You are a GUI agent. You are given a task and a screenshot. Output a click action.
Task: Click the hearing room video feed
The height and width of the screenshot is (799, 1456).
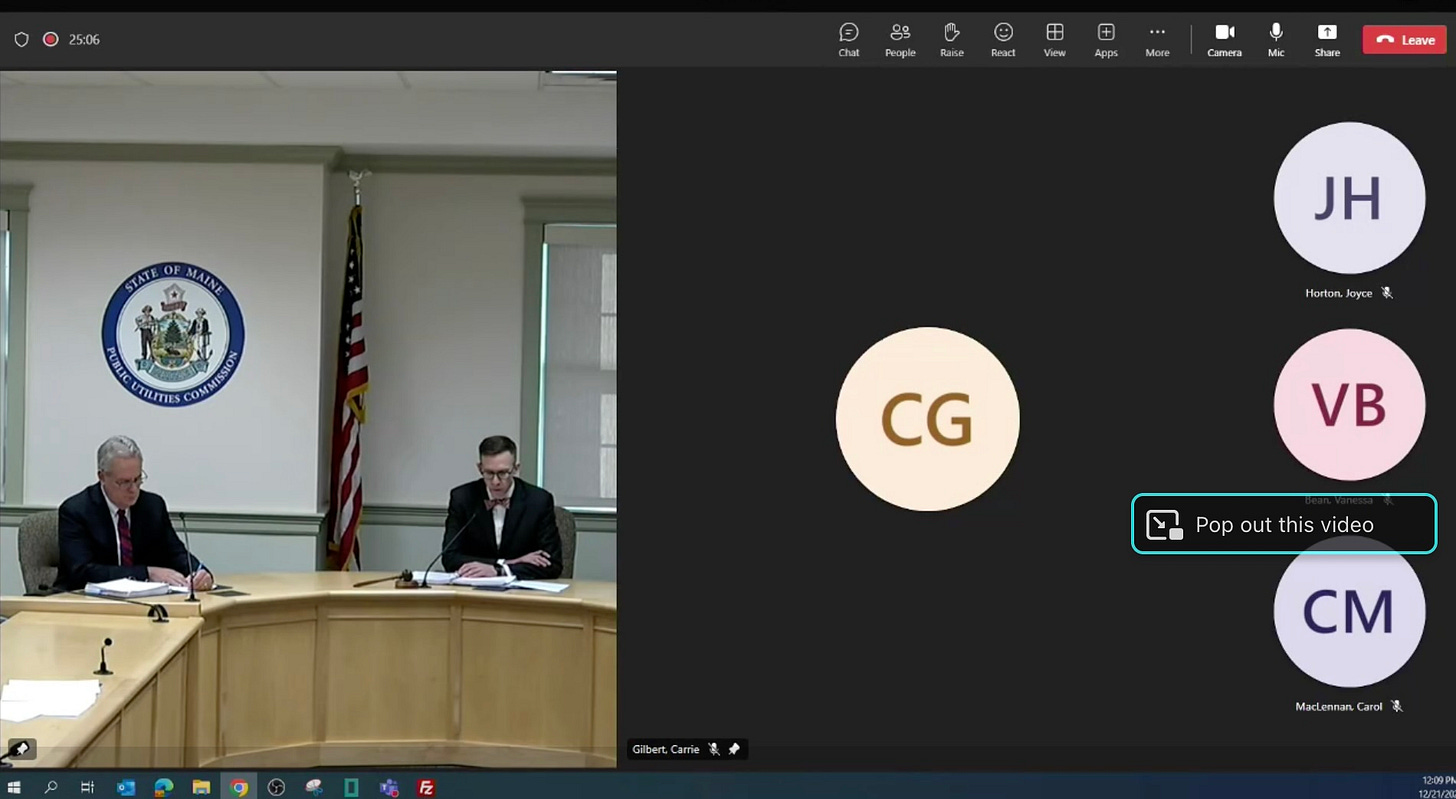pyautogui.click(x=308, y=419)
